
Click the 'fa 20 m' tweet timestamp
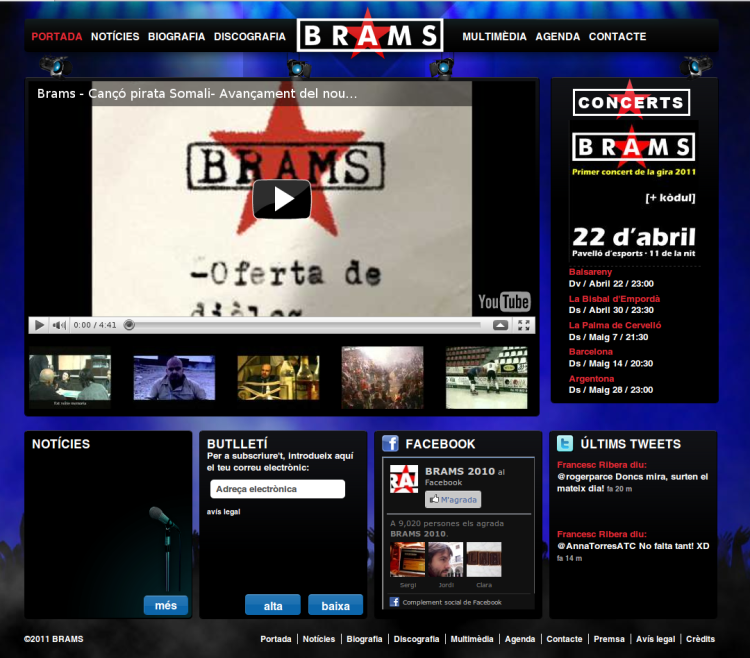point(619,489)
